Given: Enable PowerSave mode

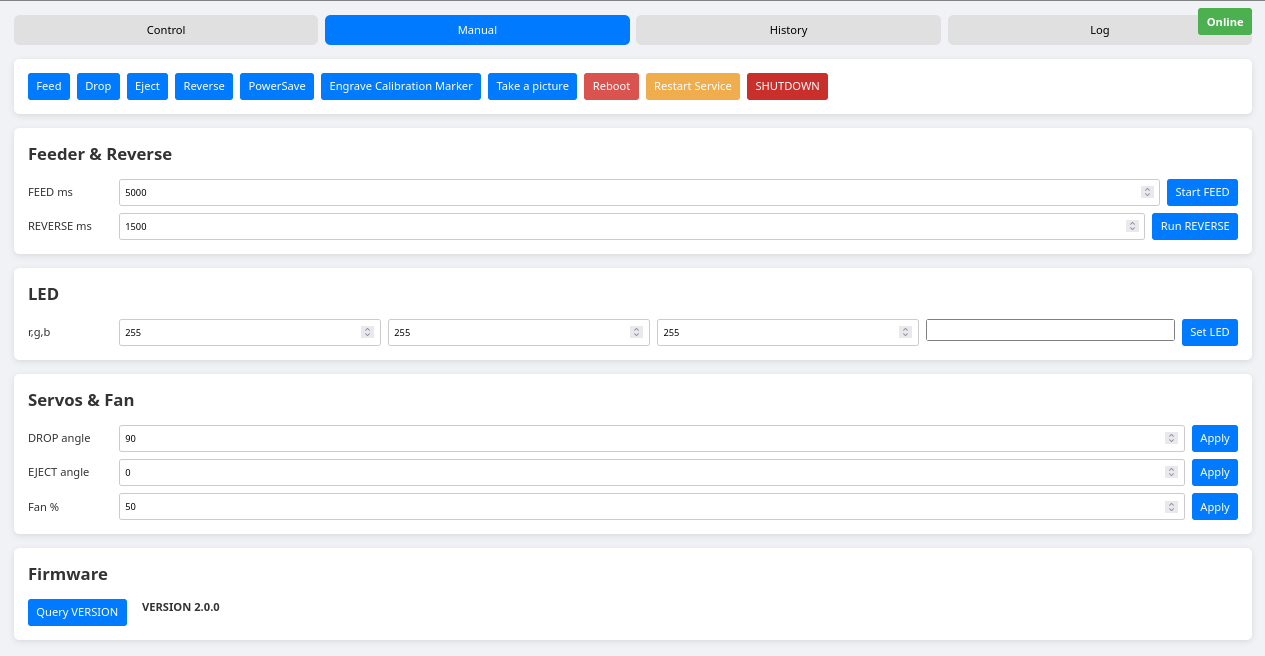Looking at the screenshot, I should pyautogui.click(x=276, y=86).
